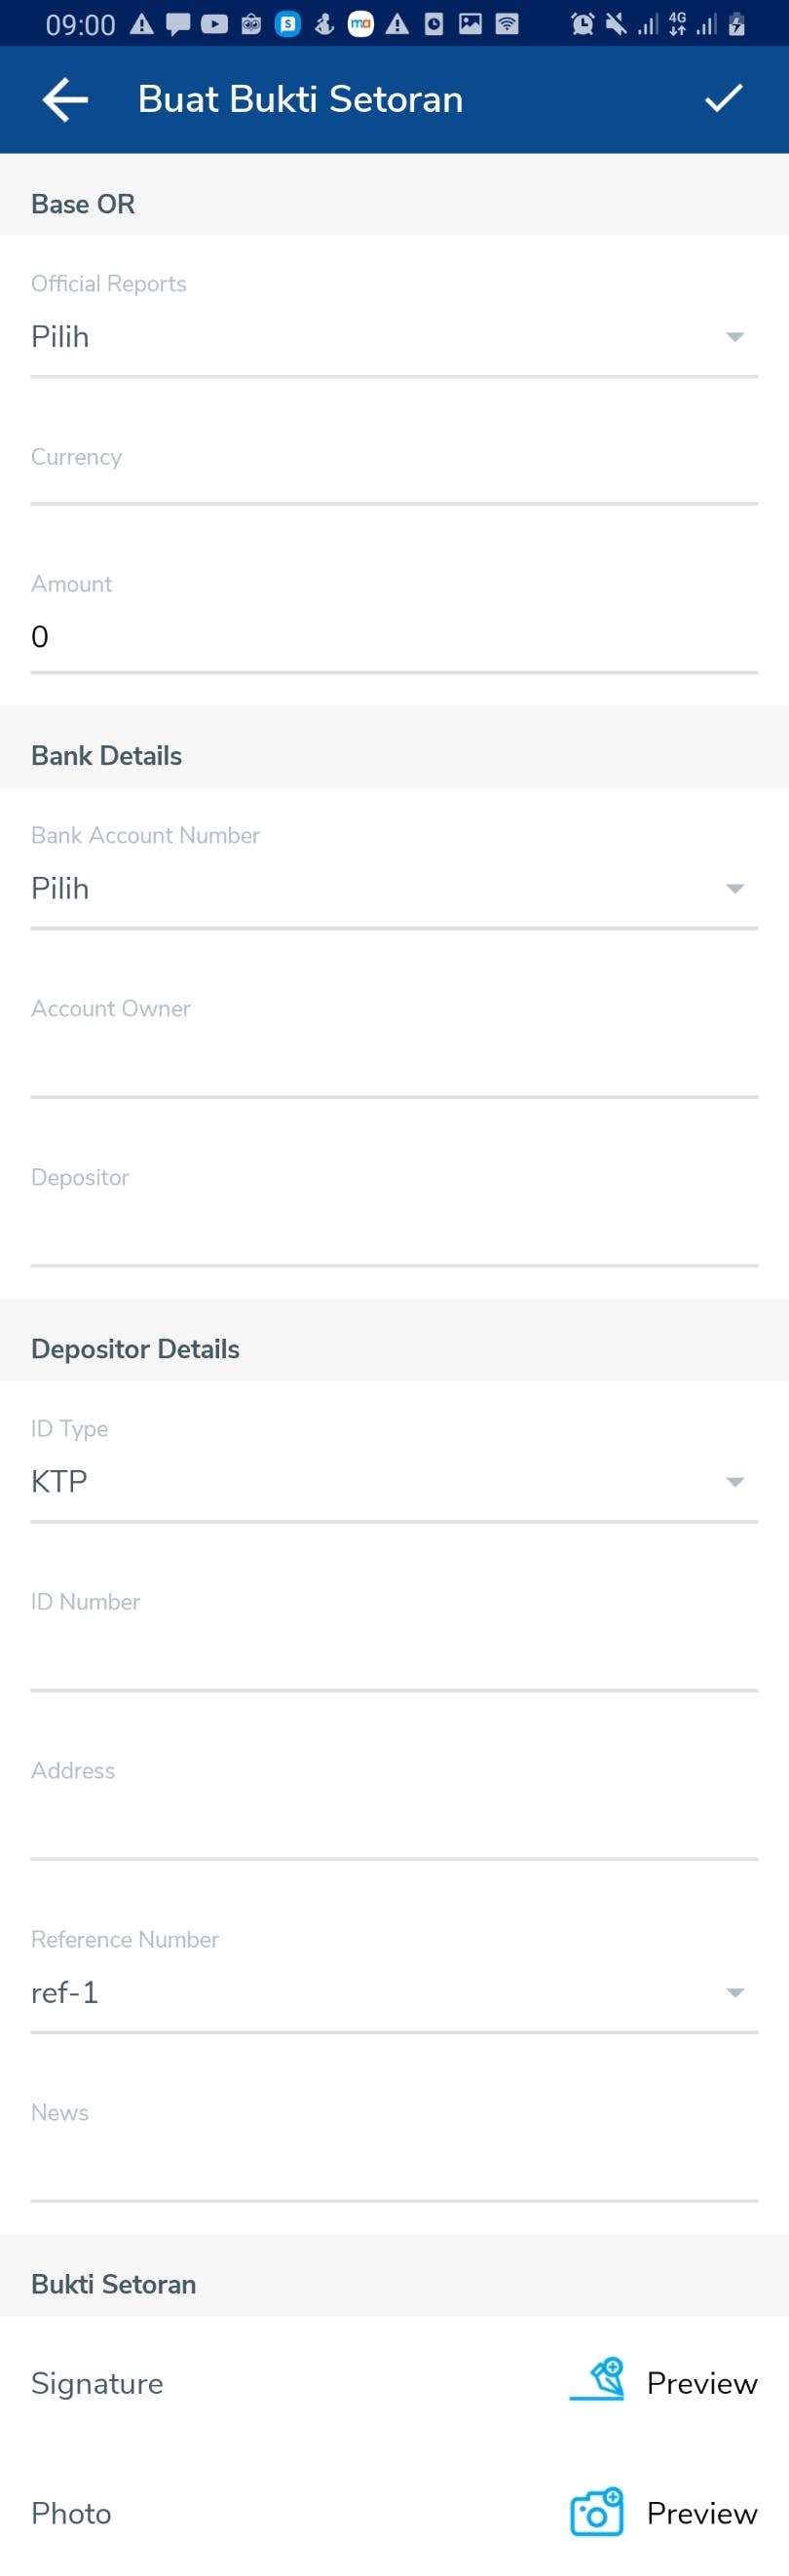Confirm with the checkmark icon

point(723,98)
